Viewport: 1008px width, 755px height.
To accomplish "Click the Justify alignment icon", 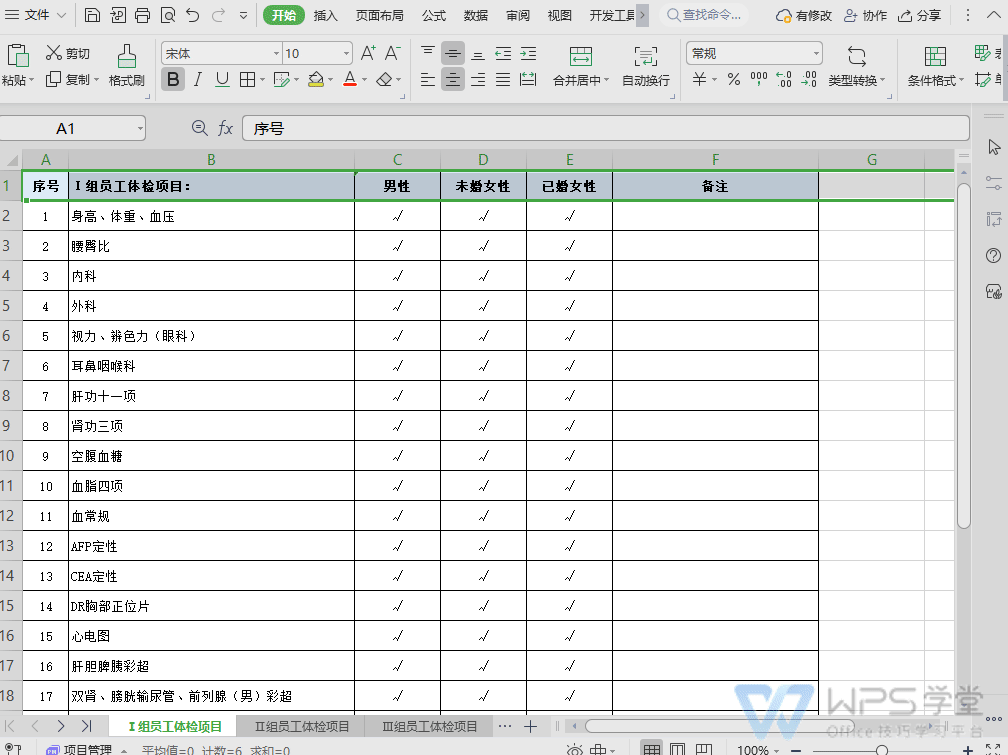I will click(x=503, y=80).
